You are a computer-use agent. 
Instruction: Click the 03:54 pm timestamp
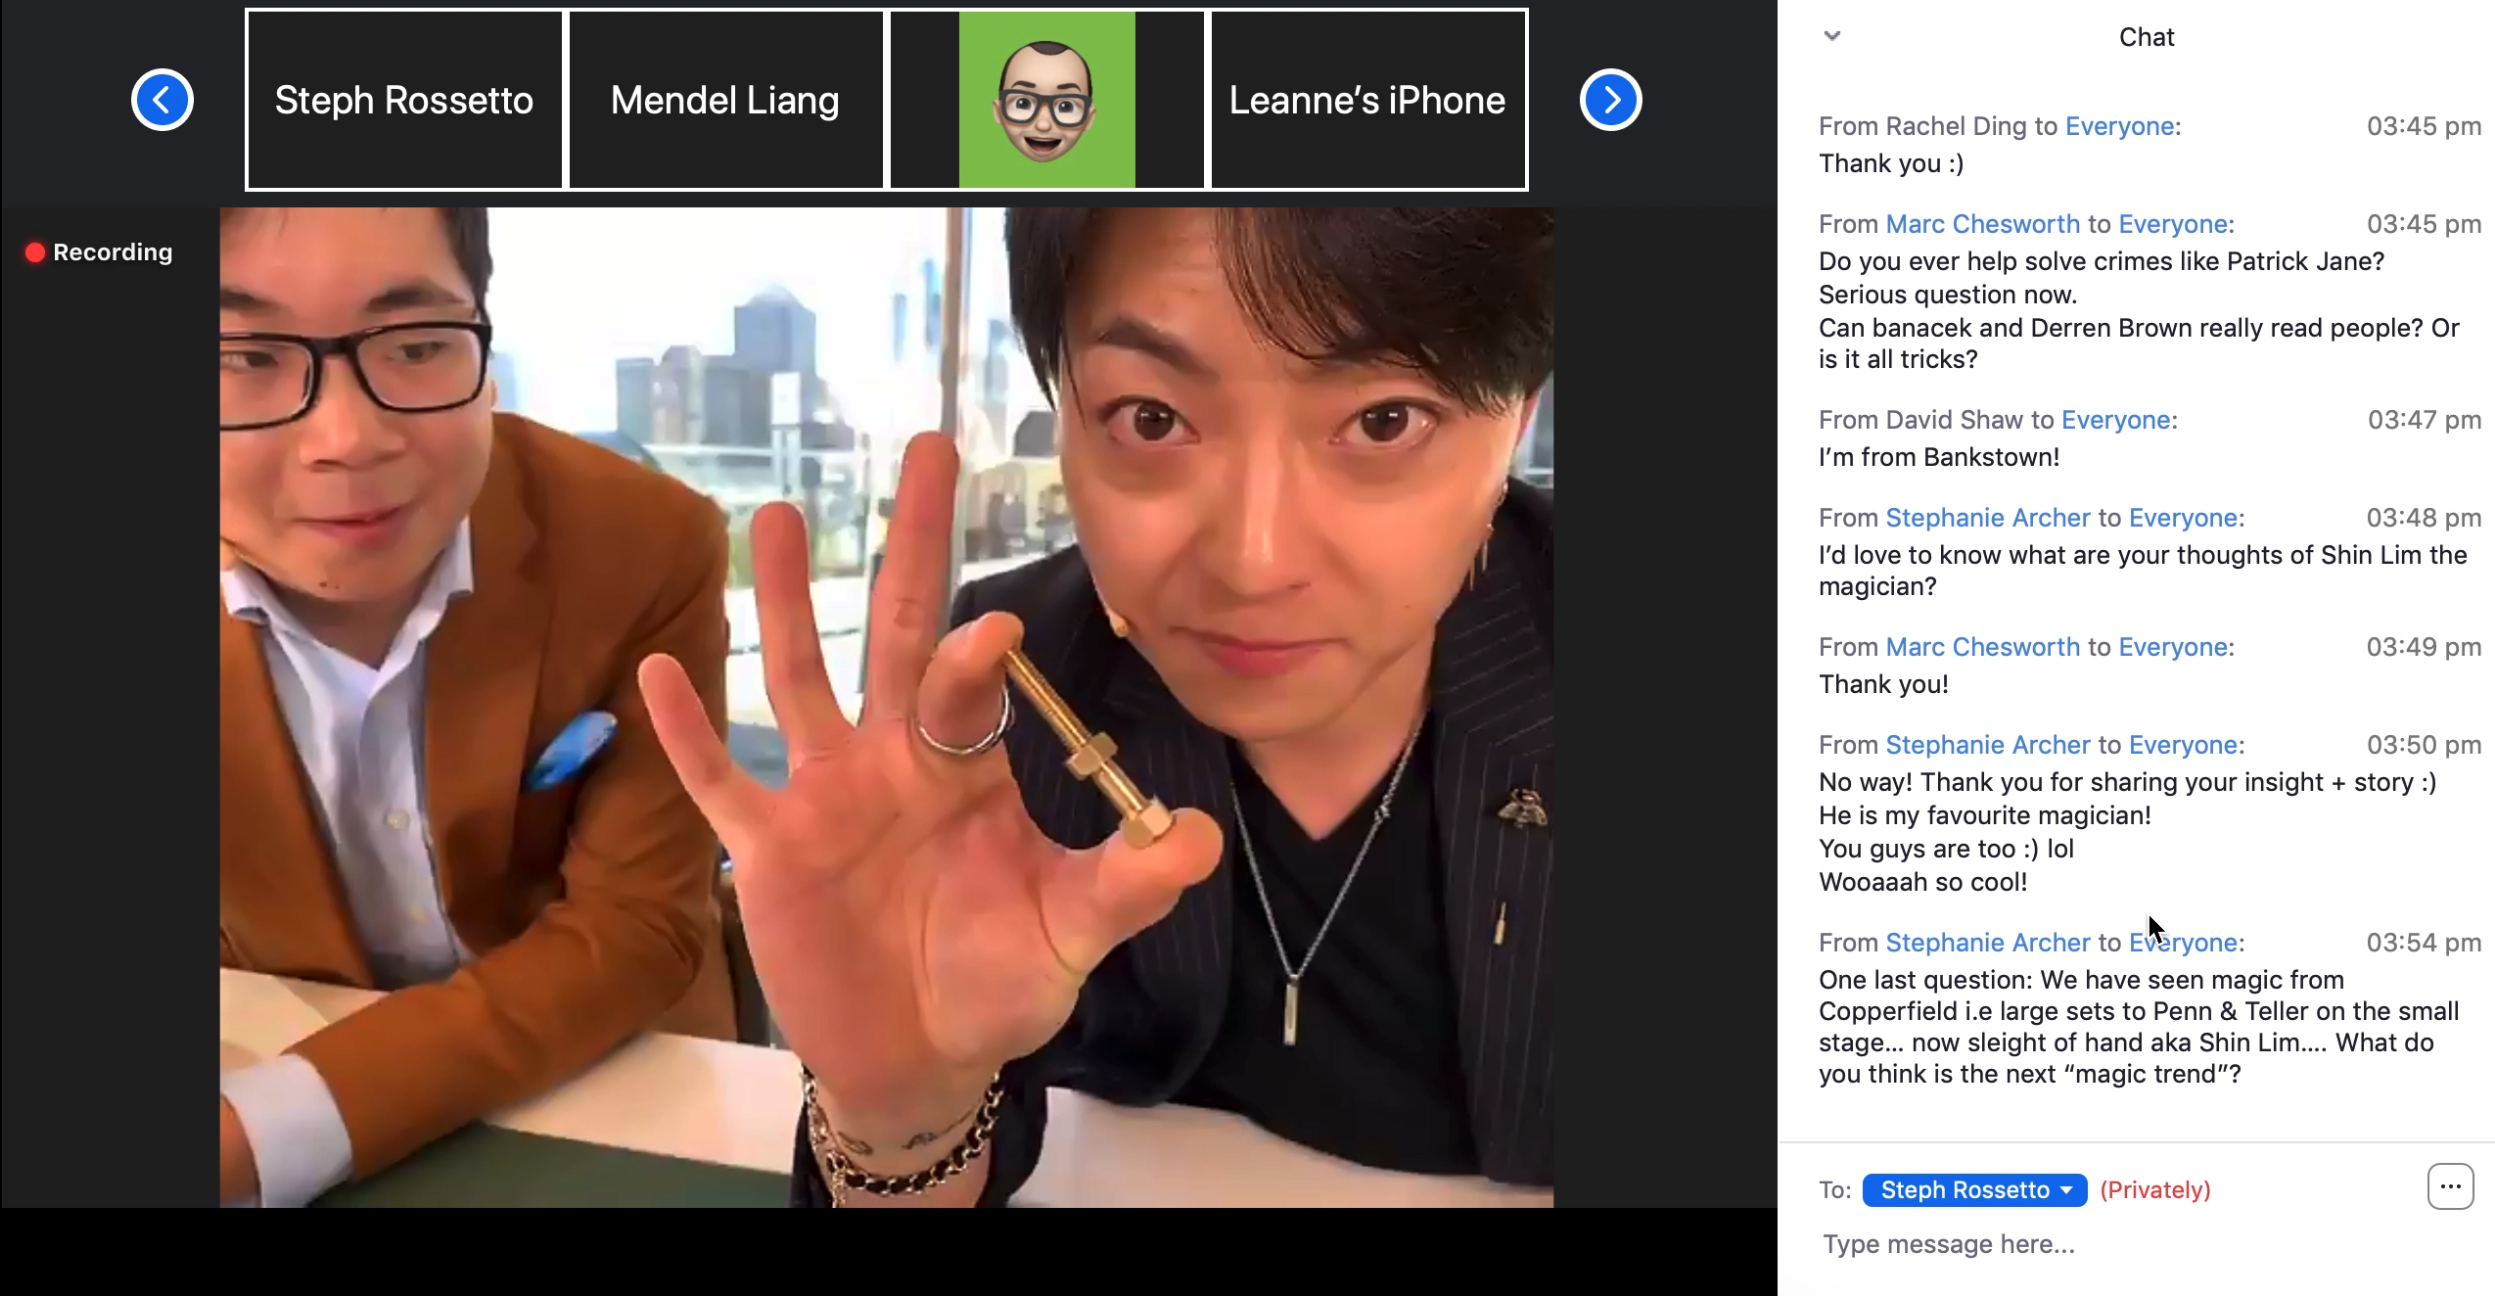(x=2424, y=943)
